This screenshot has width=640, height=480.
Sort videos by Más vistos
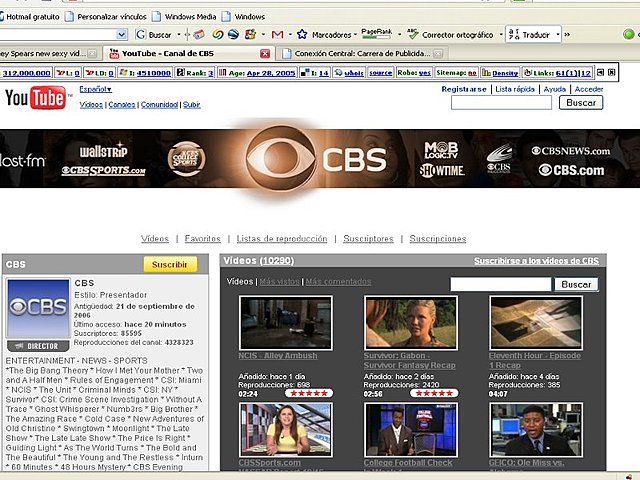click(x=280, y=282)
